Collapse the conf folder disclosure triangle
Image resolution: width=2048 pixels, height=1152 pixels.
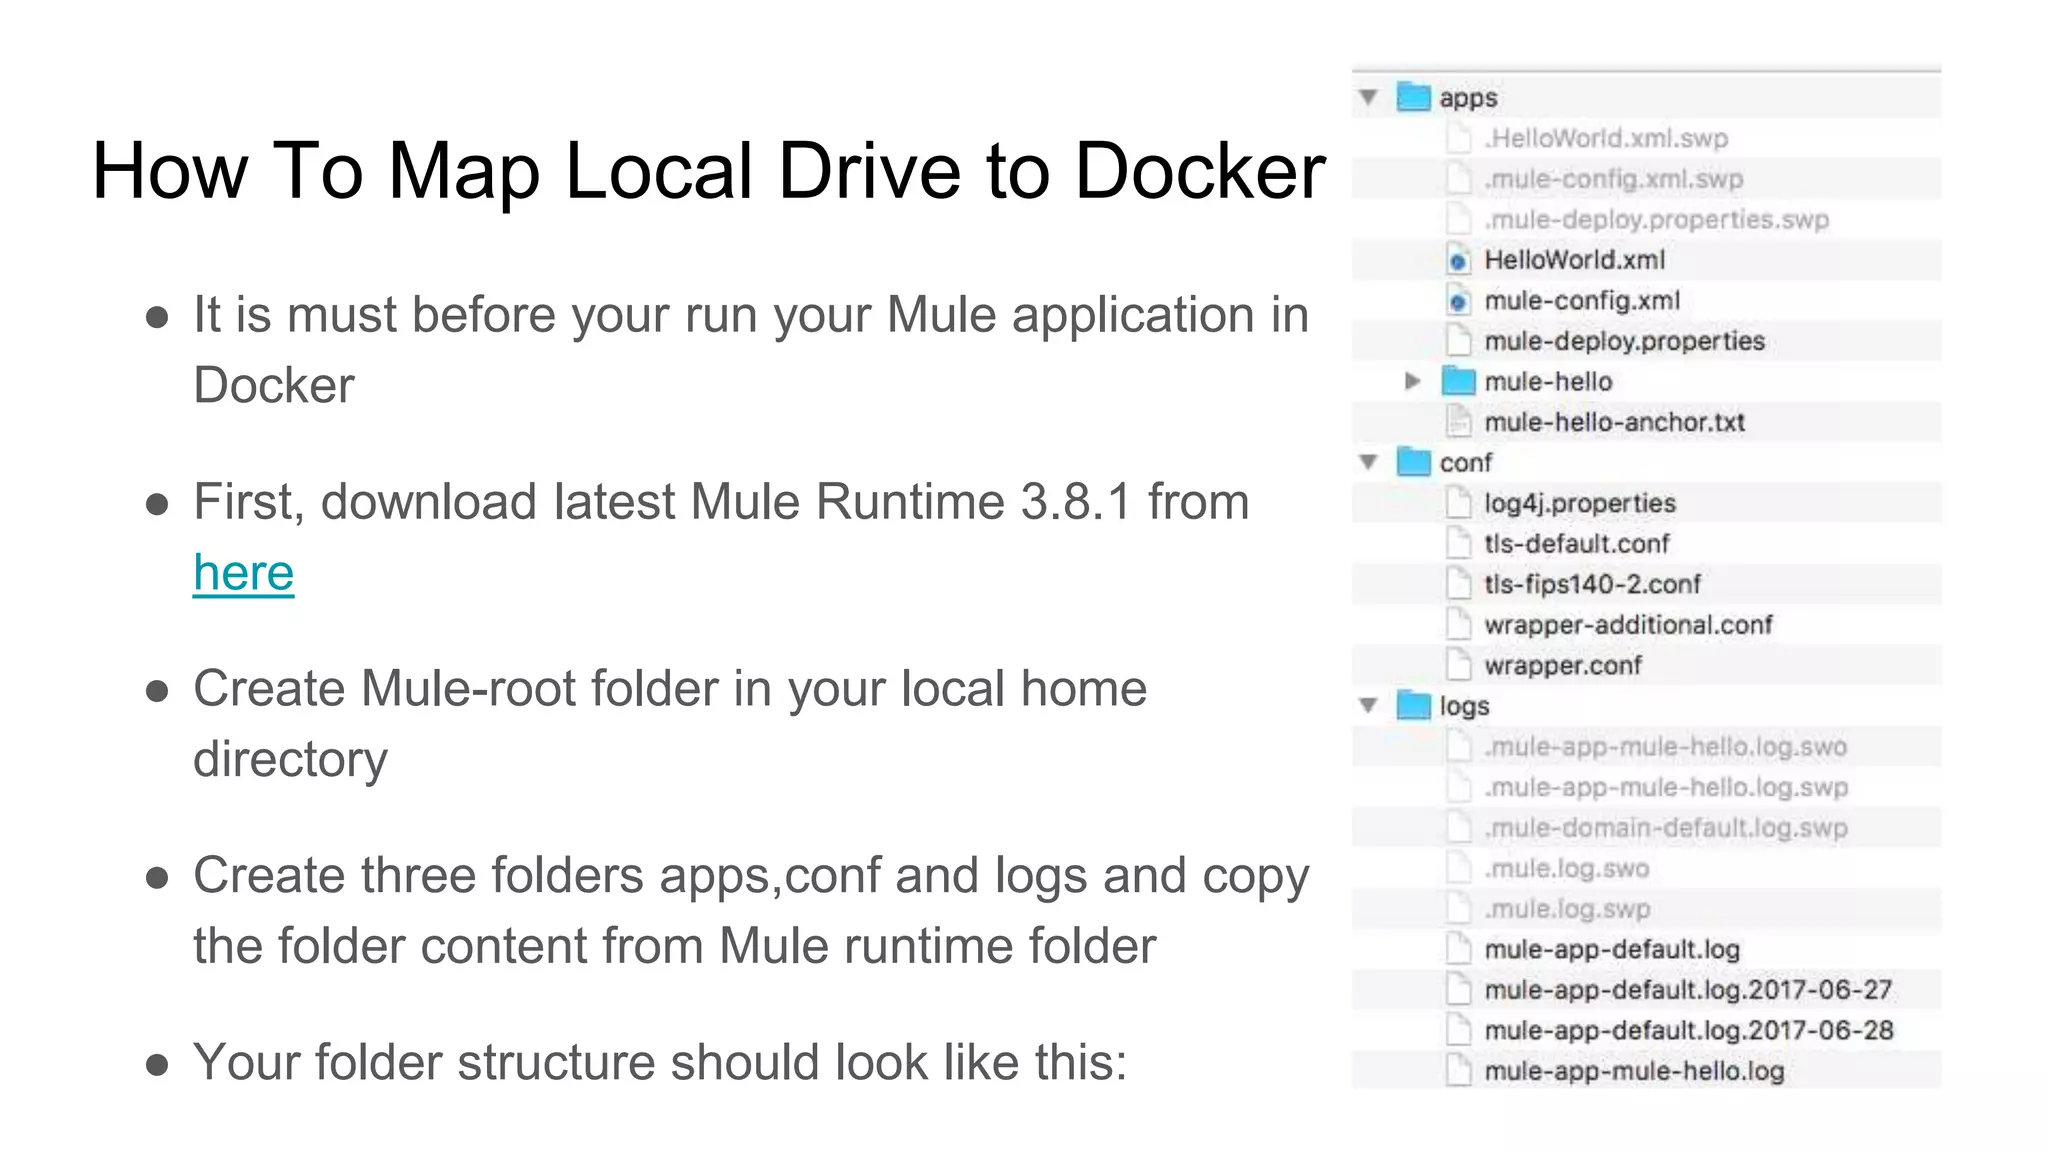coord(1369,462)
